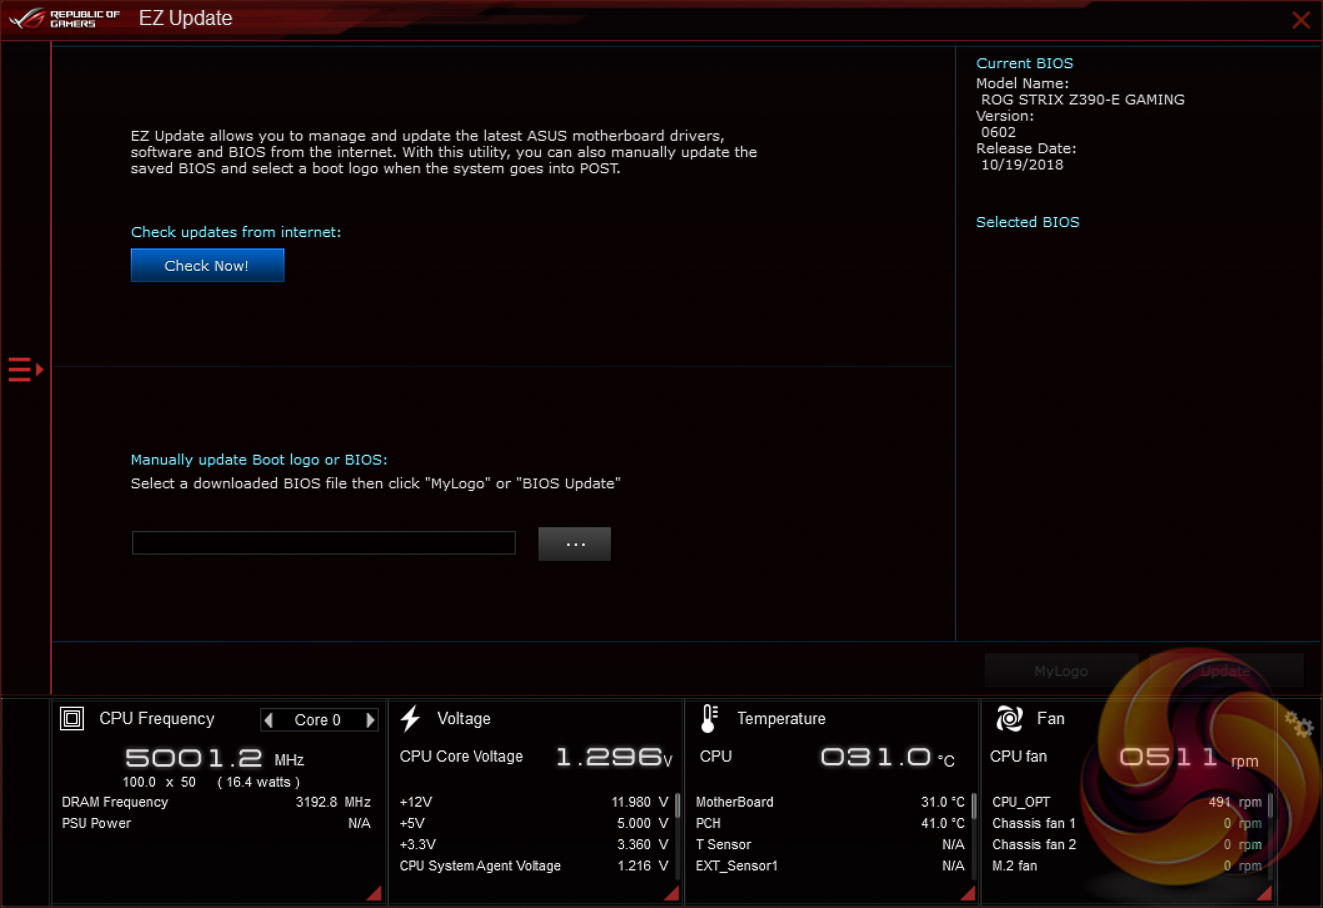Viewport: 1323px width, 908px height.
Task: Open monitor settings gear icon
Action: coord(1299,724)
